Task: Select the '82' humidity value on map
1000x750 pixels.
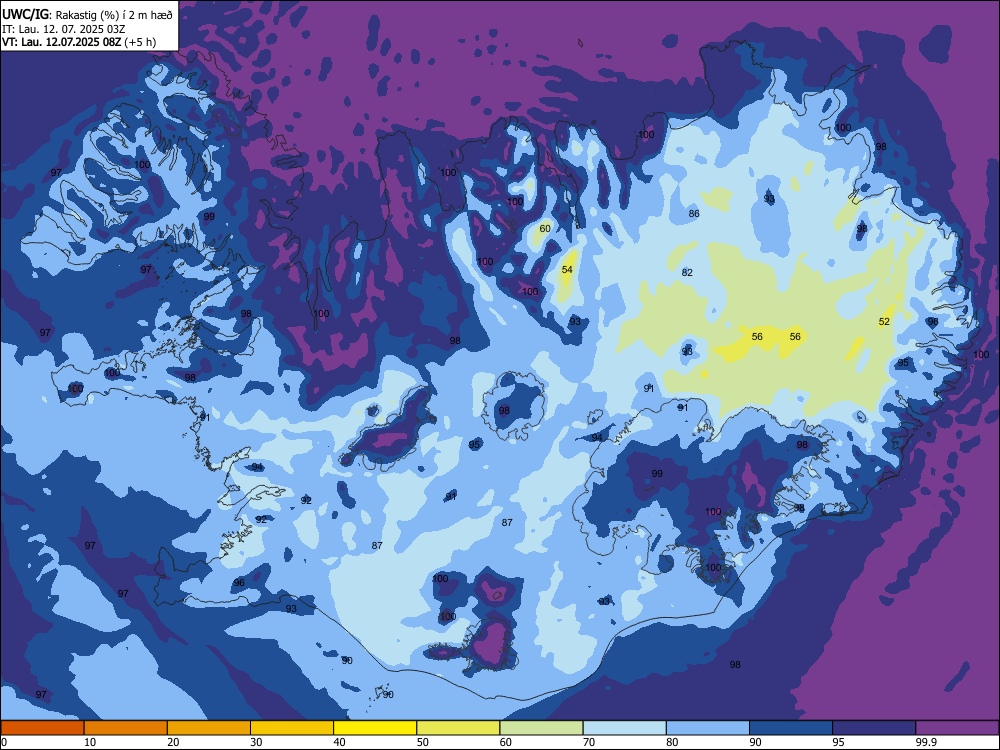Action: tap(687, 272)
